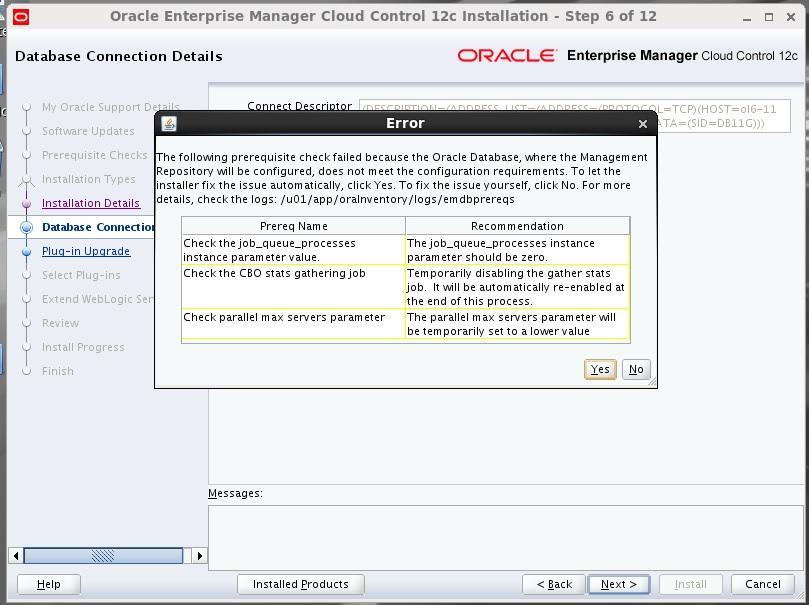Click the greyed-out Install button

click(690, 584)
